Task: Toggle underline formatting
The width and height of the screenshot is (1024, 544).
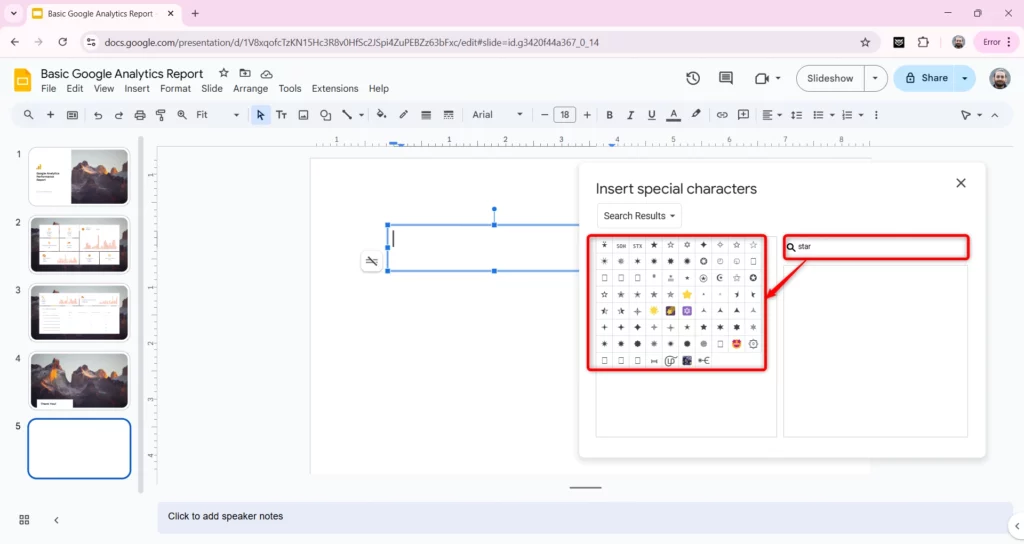Action: pos(651,115)
